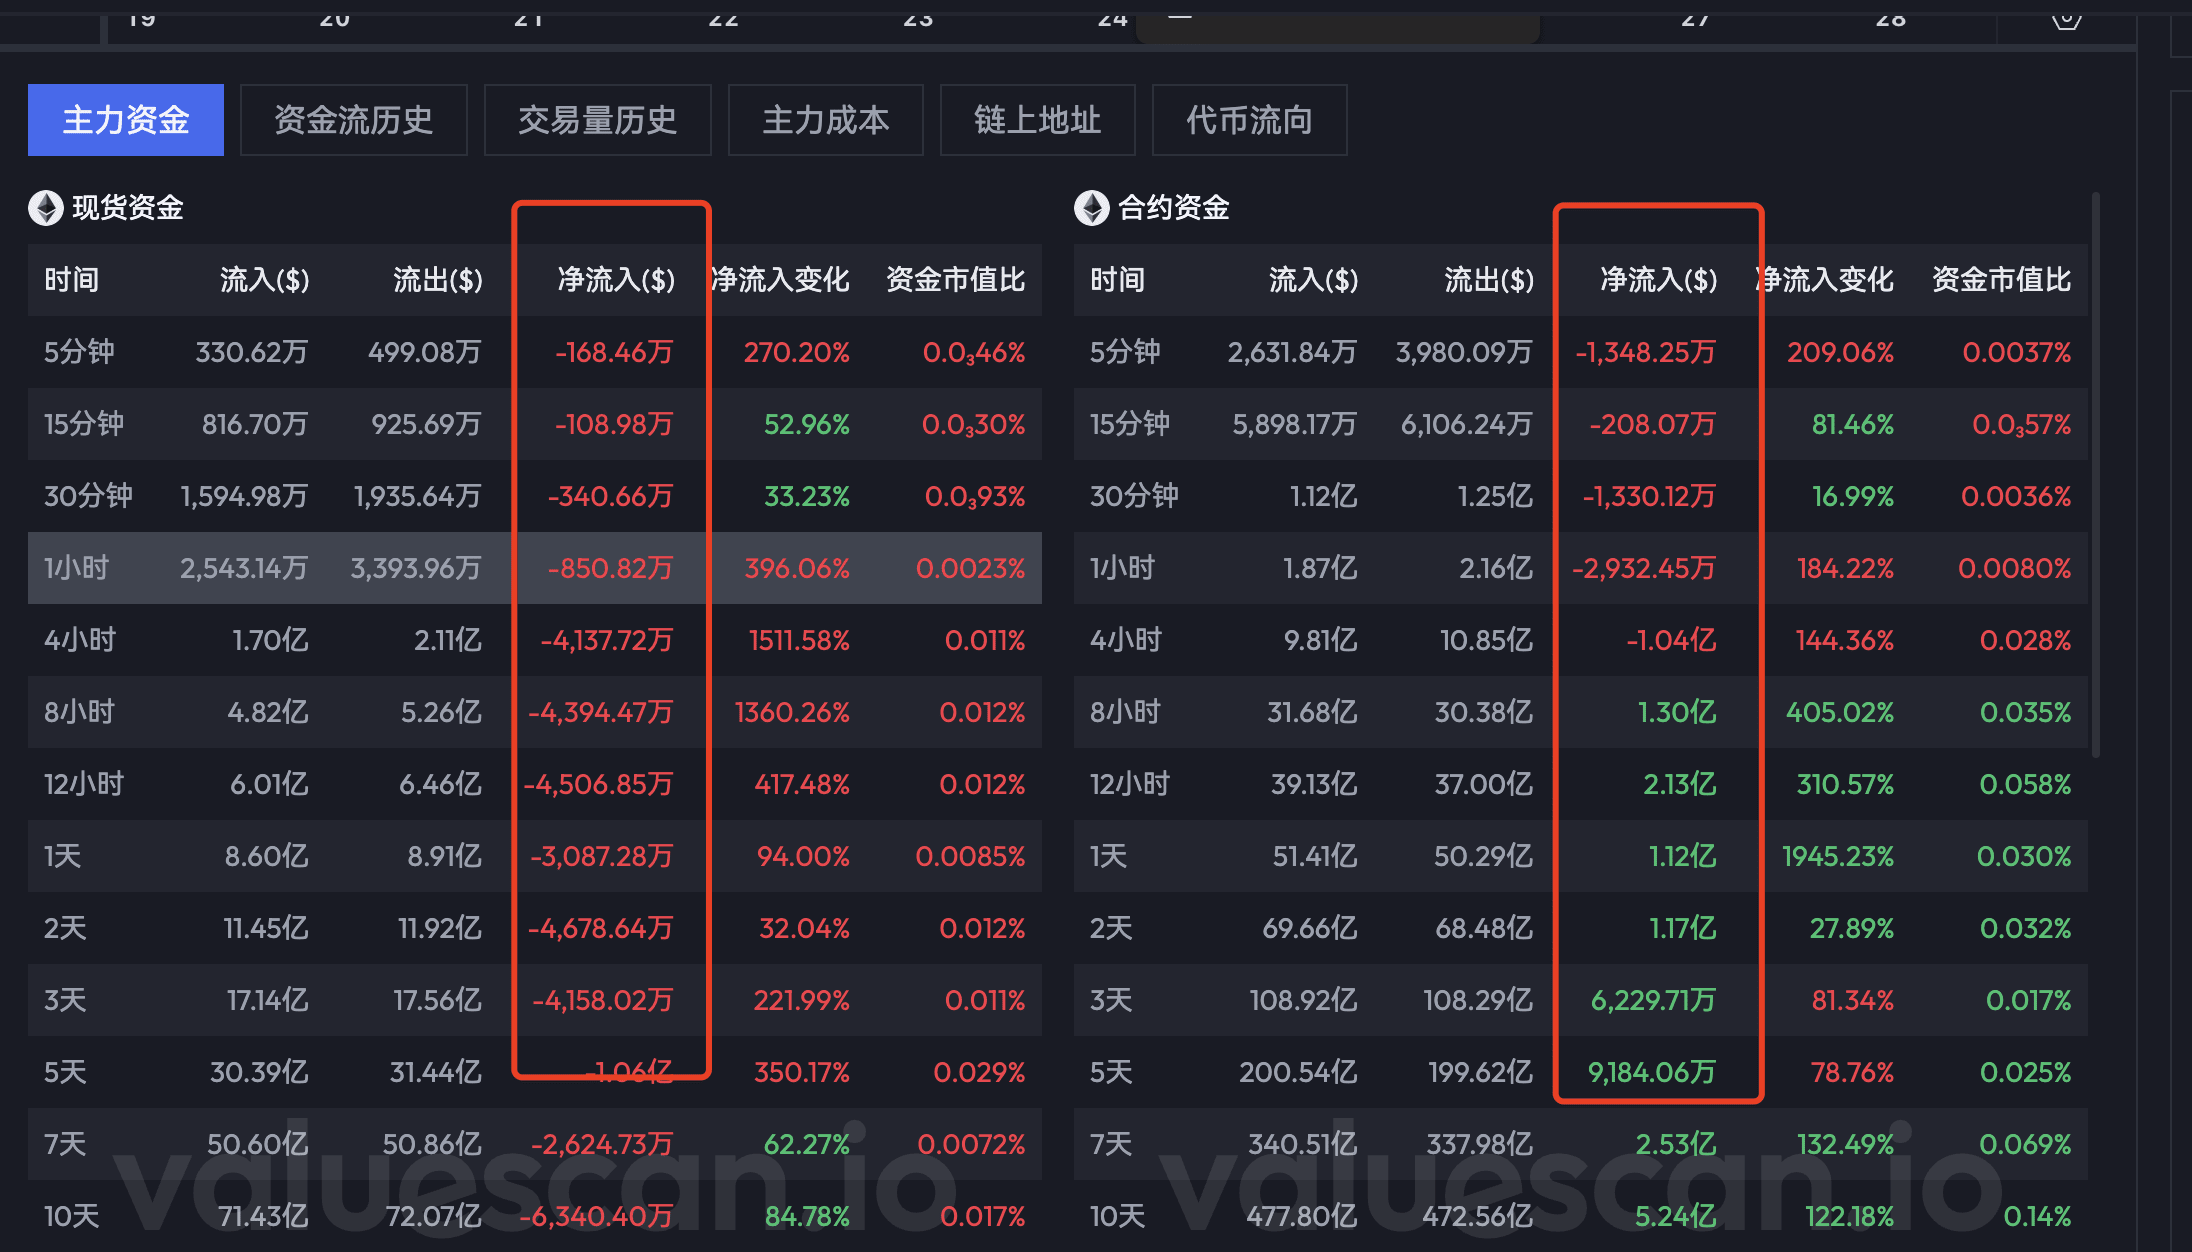The image size is (2192, 1252).
Task: Go to the 链上地址 tab
Action: point(1037,120)
